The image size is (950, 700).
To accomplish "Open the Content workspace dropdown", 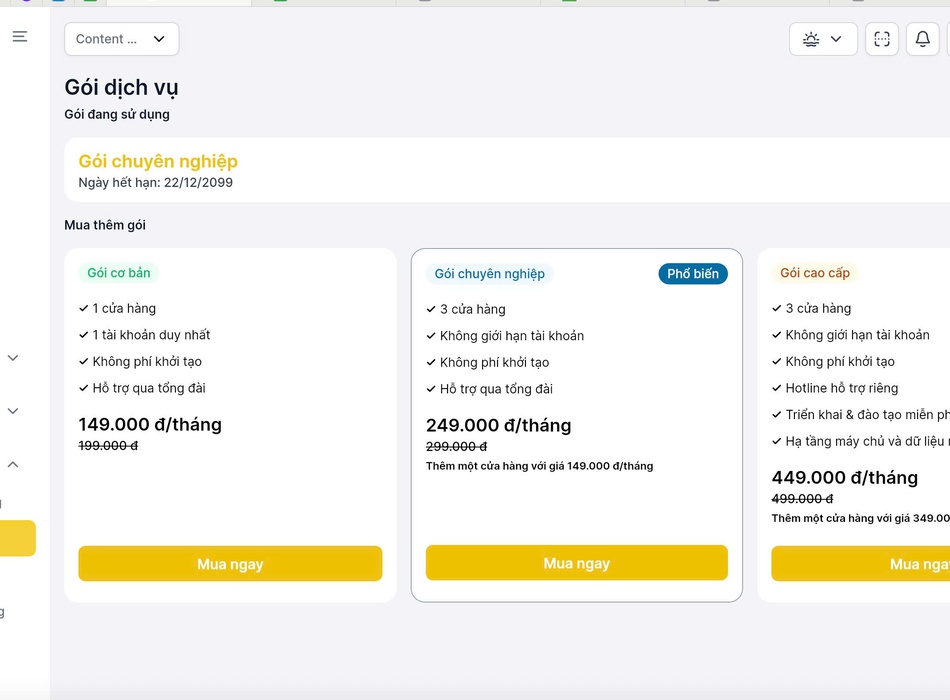I will 121,39.
